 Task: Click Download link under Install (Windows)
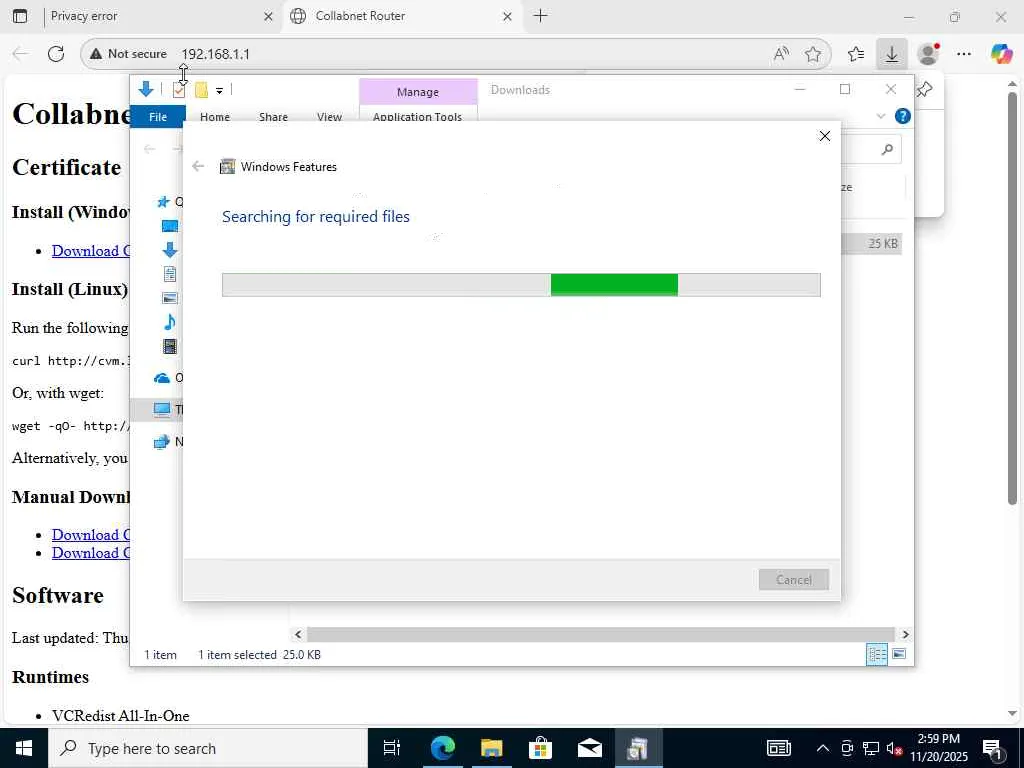point(90,251)
